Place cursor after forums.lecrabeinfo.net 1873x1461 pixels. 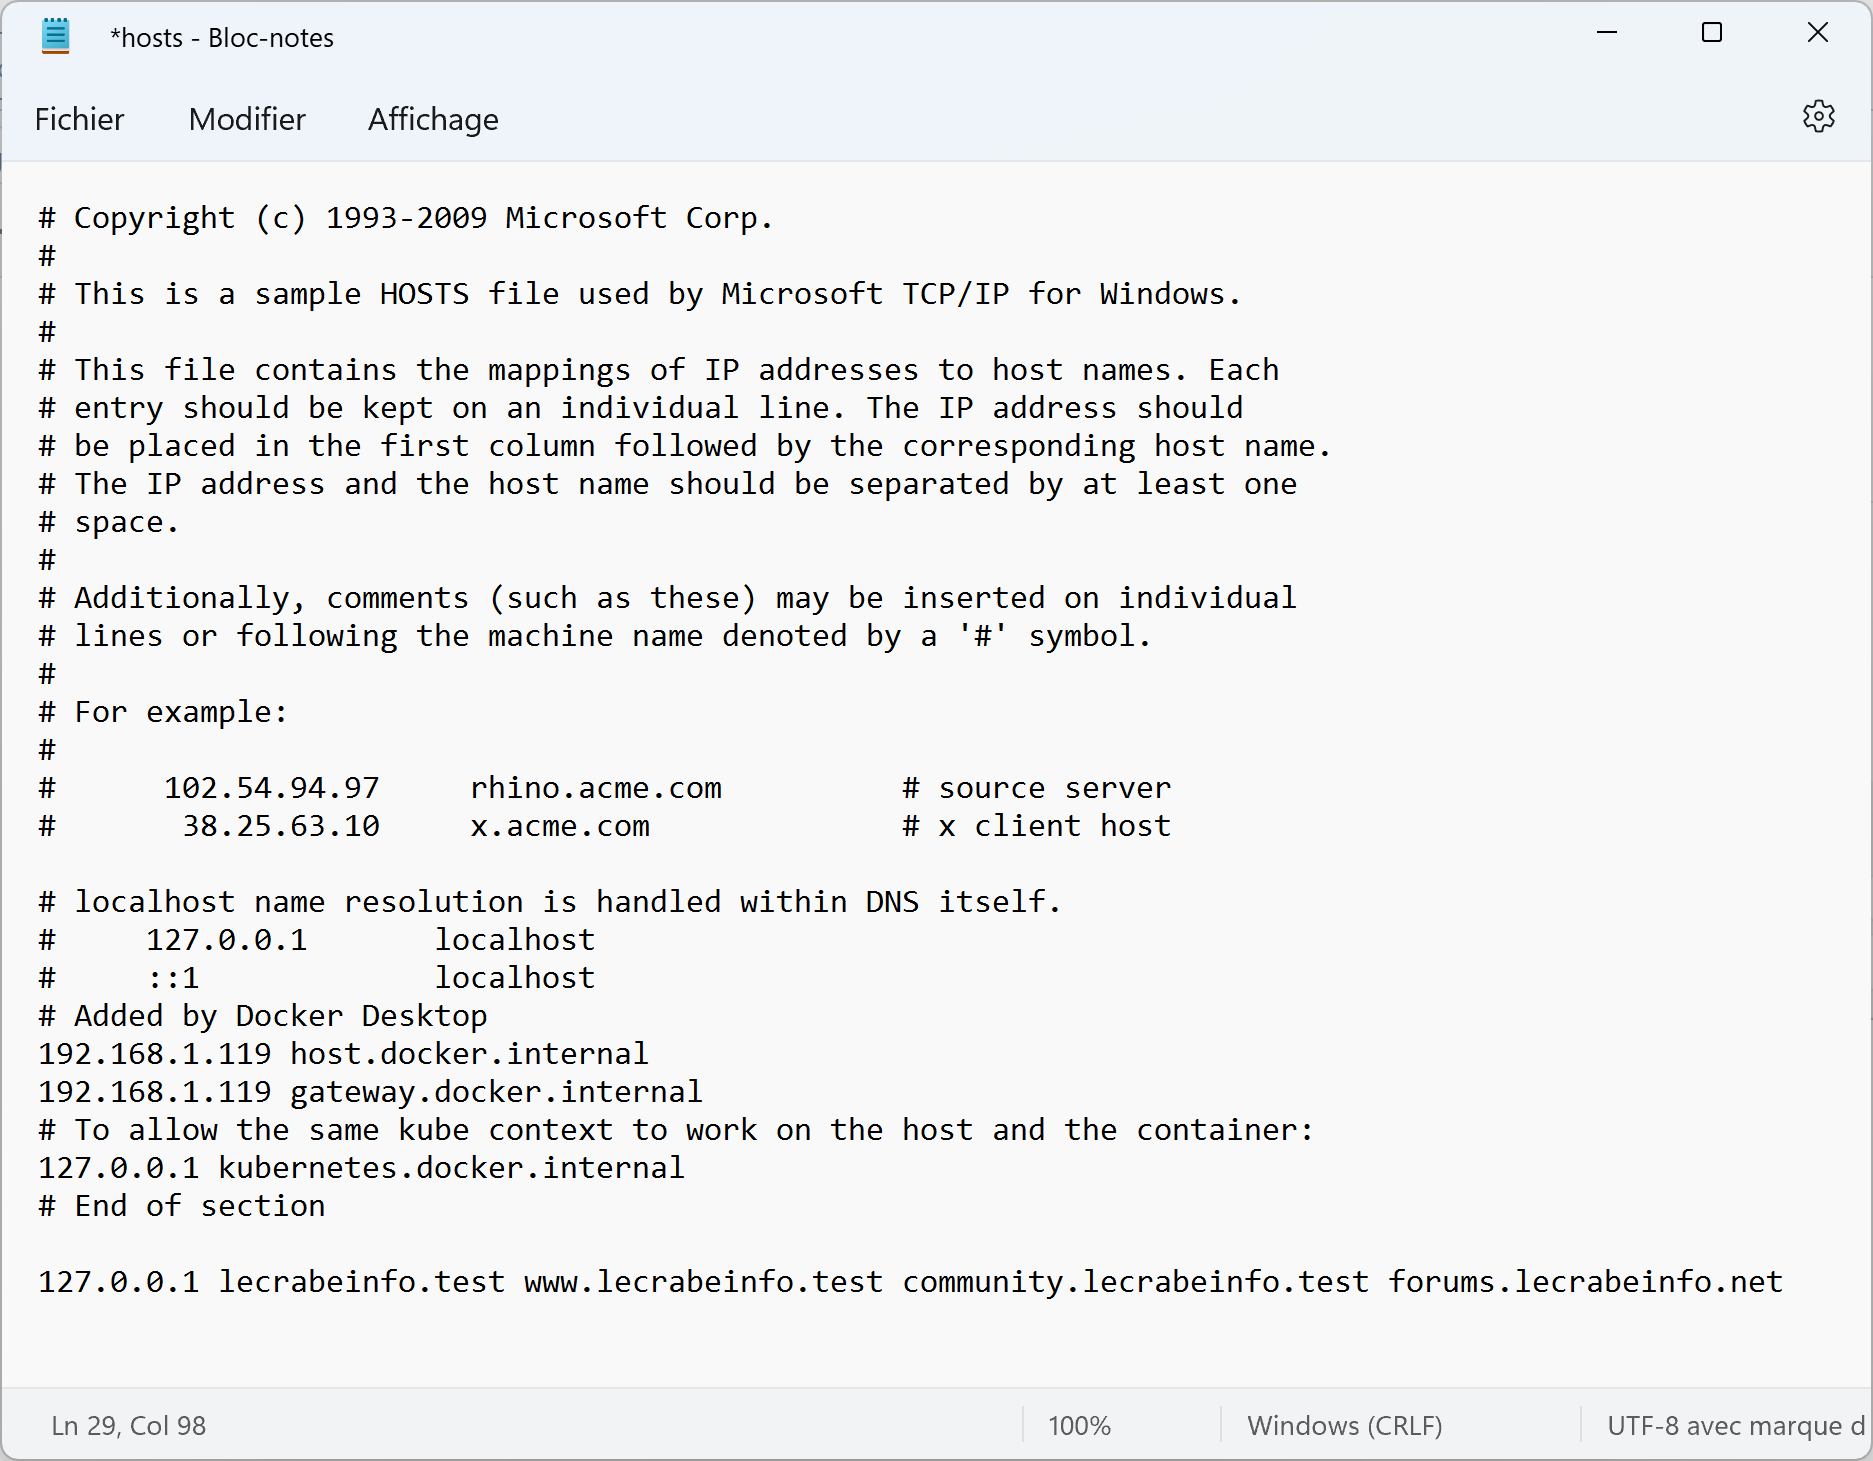pos(1785,1282)
